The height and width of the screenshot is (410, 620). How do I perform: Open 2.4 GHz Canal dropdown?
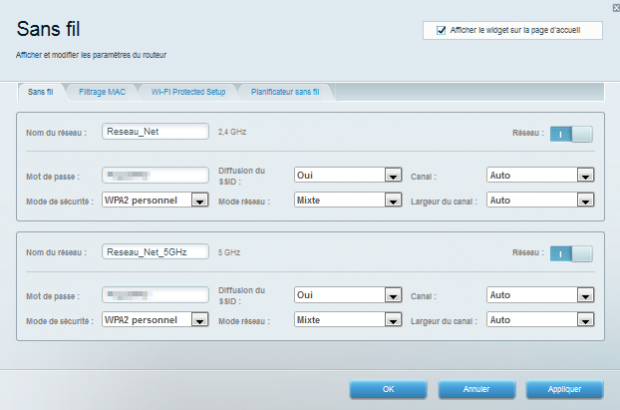click(x=585, y=175)
